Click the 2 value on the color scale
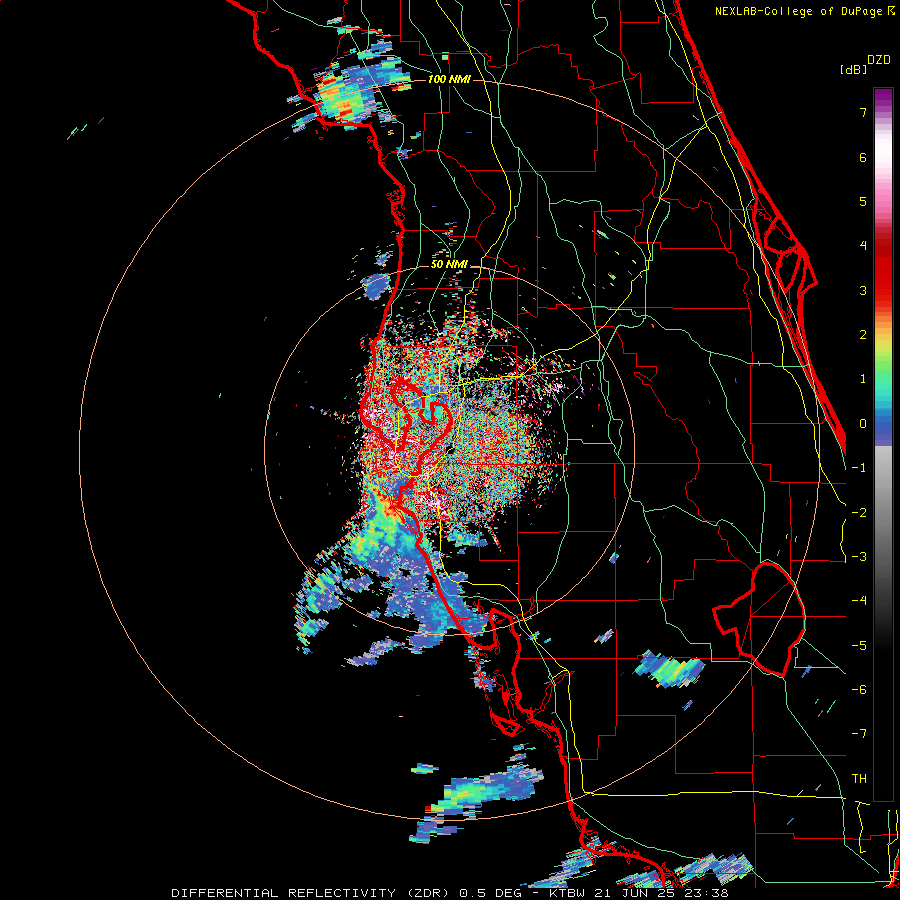Image resolution: width=900 pixels, height=900 pixels. [x=863, y=335]
